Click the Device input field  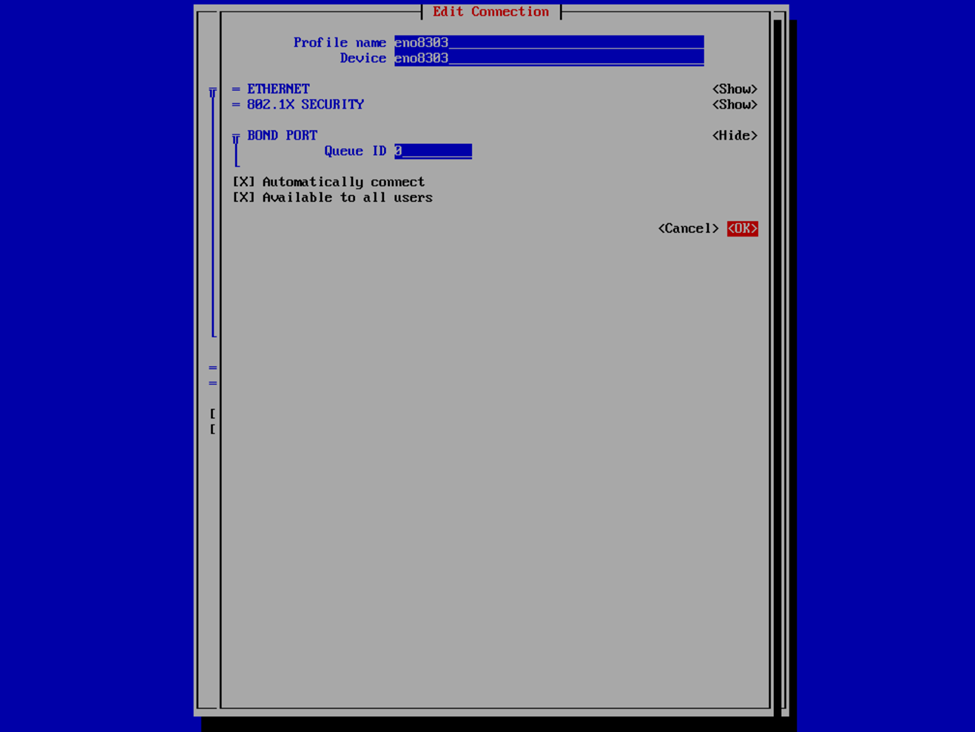(548, 59)
